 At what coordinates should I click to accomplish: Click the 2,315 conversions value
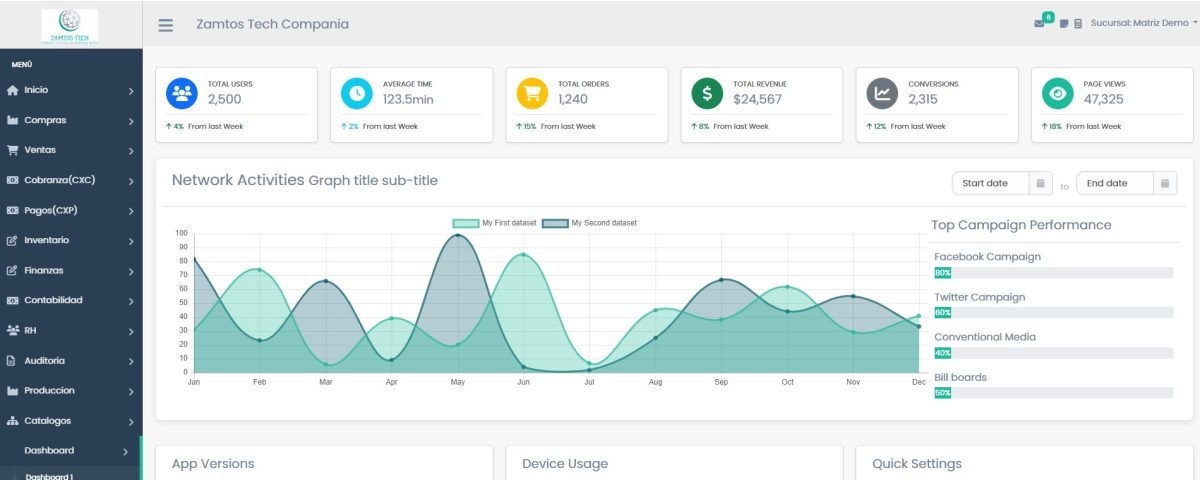tap(923, 99)
